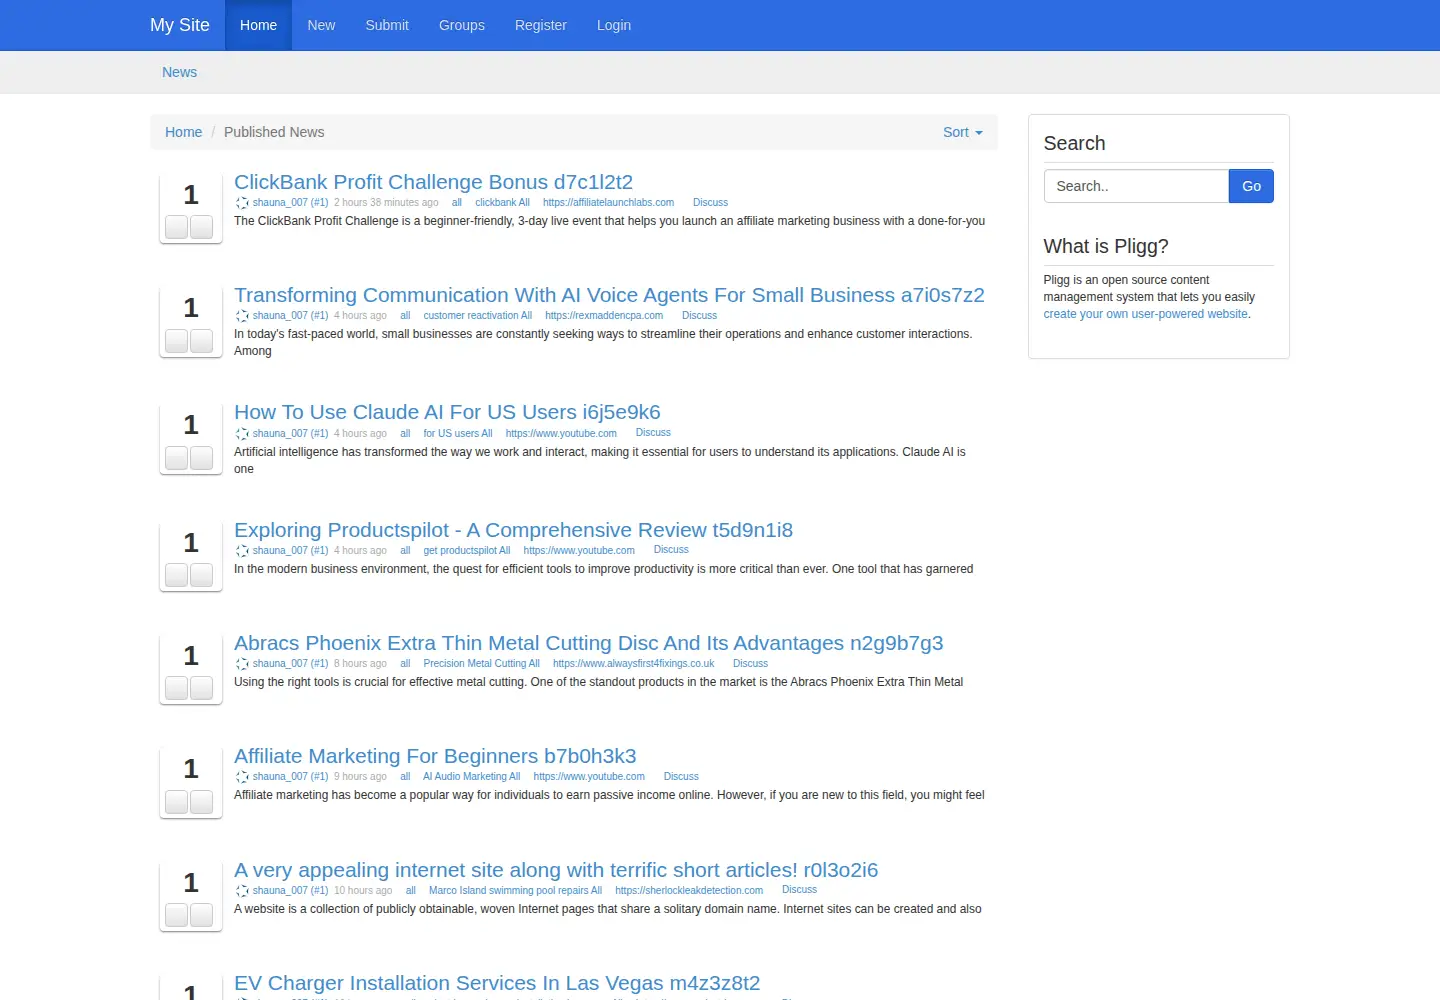Downvote the How To Use Claude AI story

[202, 458]
